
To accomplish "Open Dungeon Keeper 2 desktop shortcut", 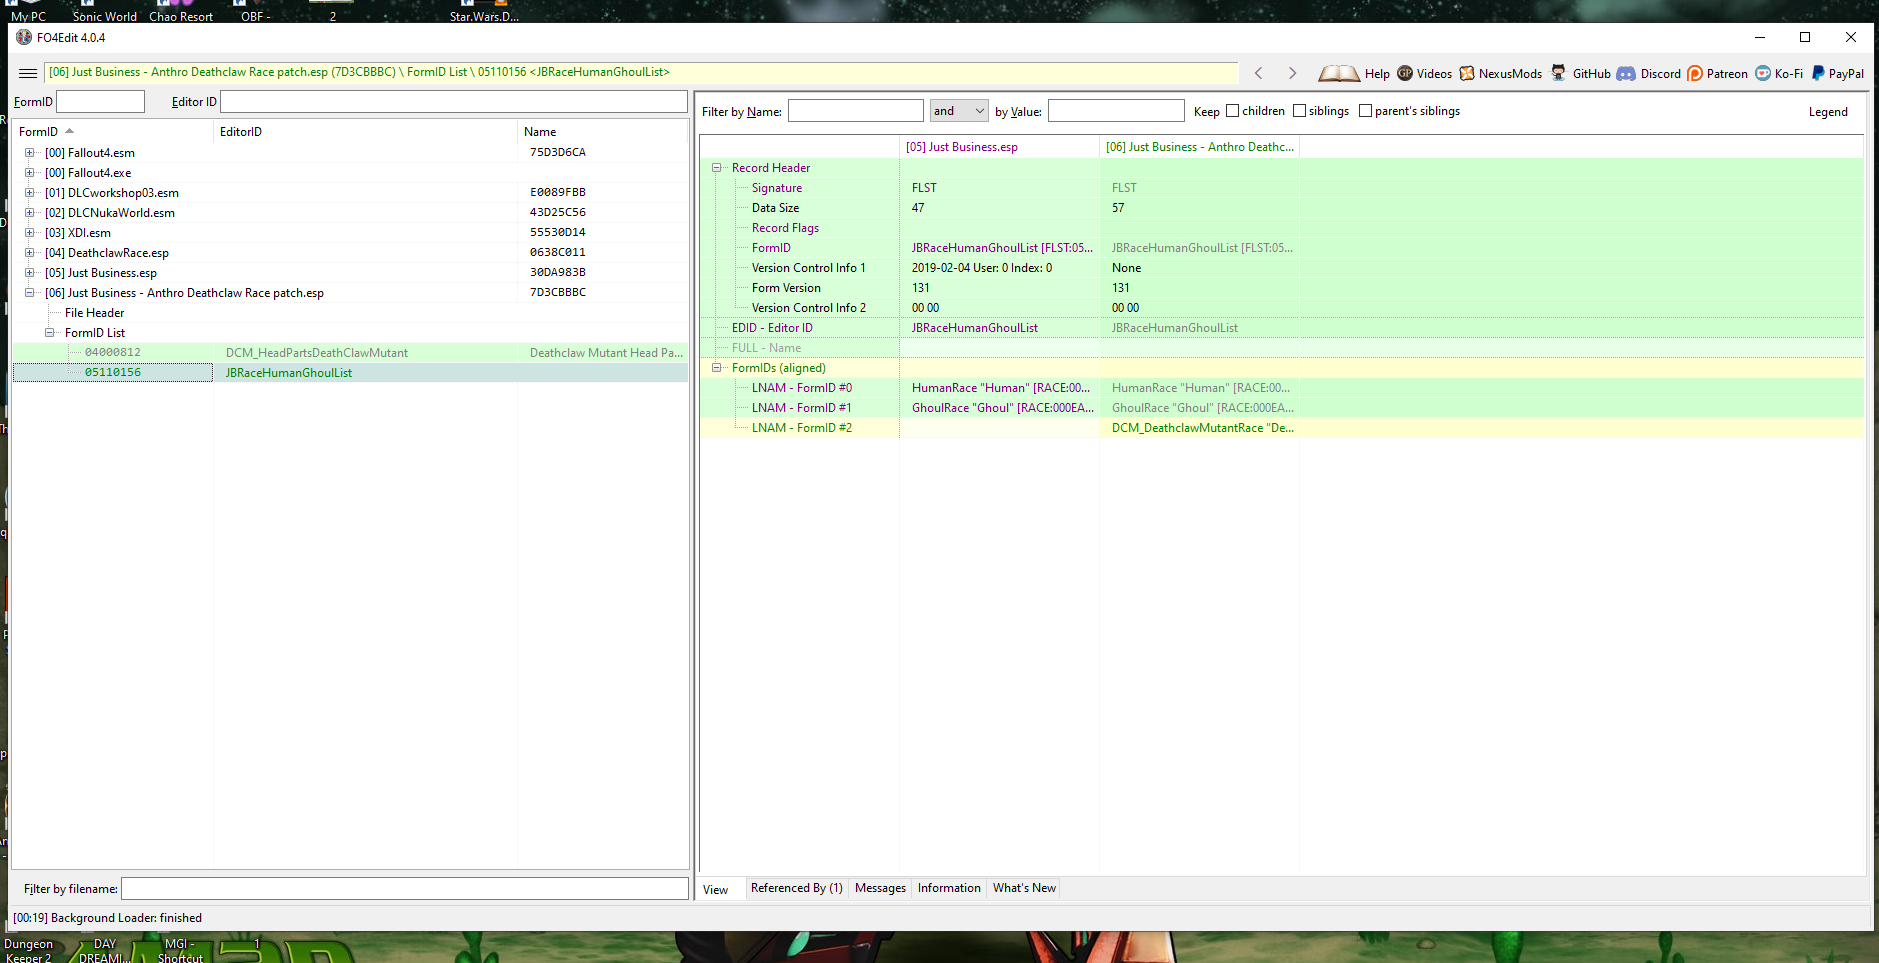I will pos(28,950).
